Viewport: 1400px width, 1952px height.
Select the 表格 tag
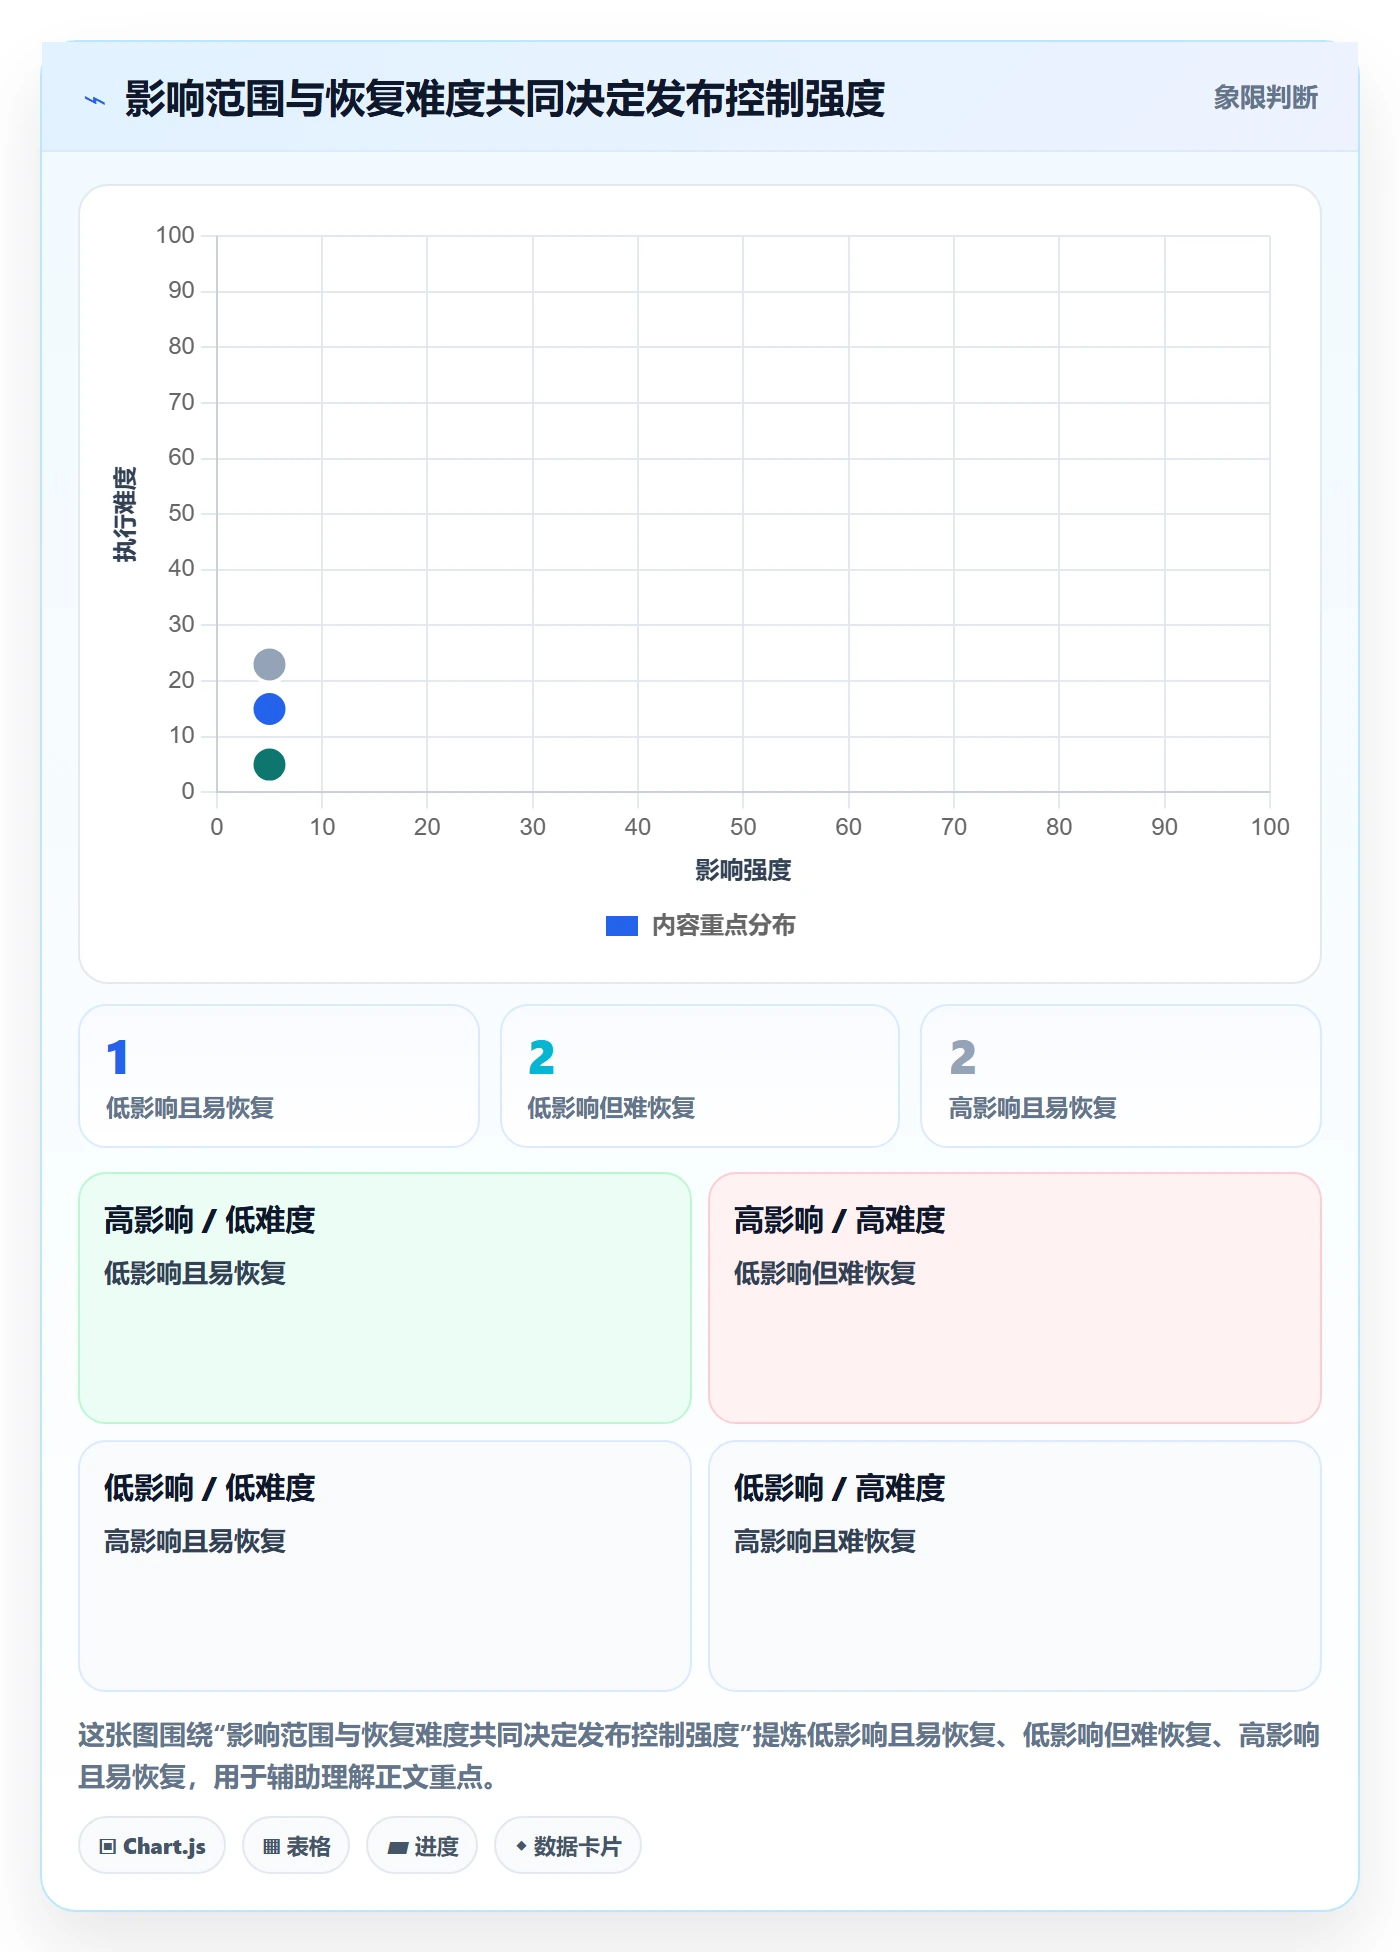[x=296, y=1846]
